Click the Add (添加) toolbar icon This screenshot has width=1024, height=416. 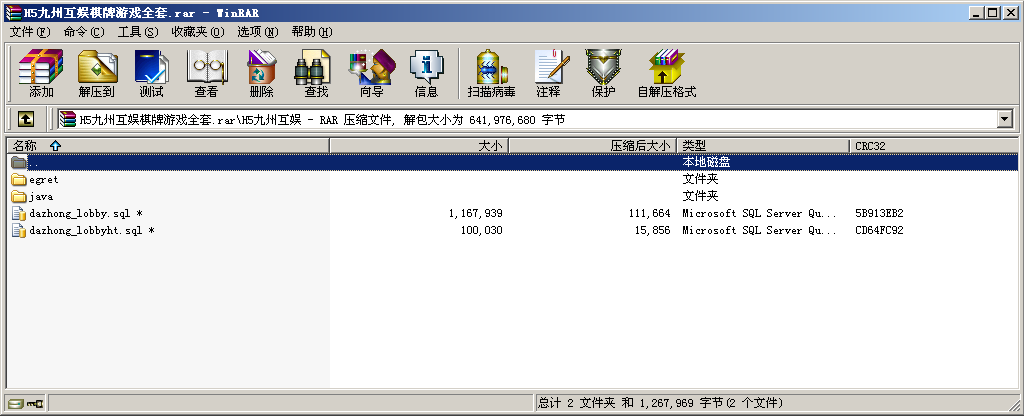point(41,74)
